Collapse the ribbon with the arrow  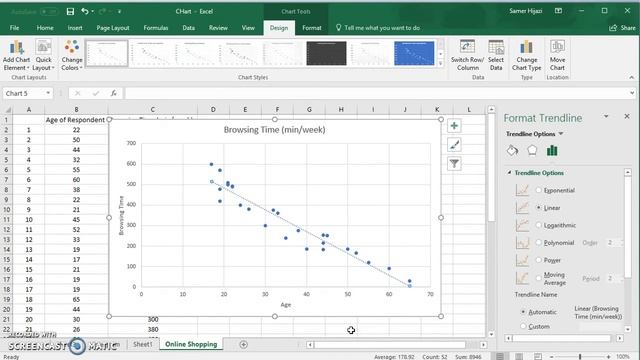(x=631, y=77)
